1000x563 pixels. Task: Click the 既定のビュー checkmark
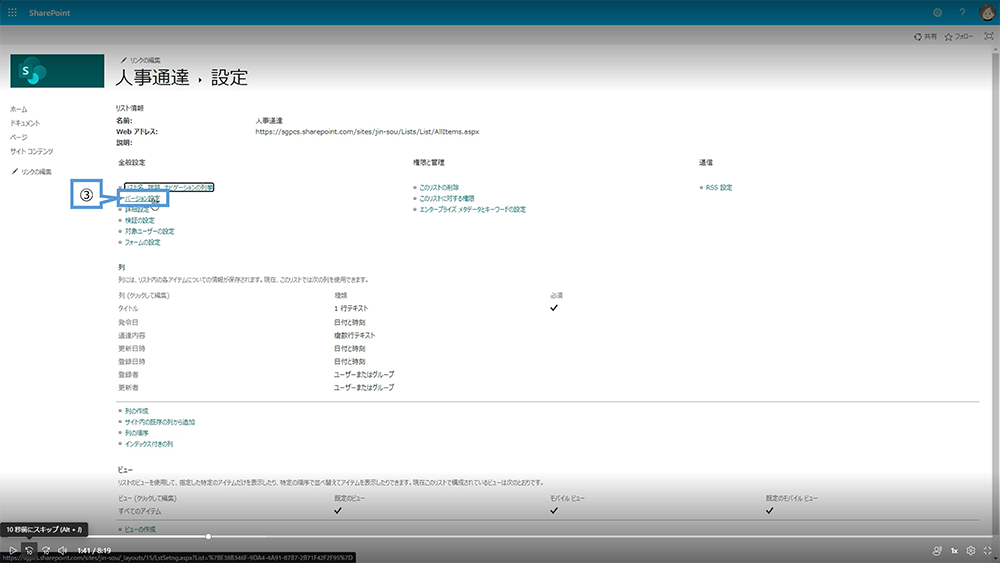coord(338,511)
